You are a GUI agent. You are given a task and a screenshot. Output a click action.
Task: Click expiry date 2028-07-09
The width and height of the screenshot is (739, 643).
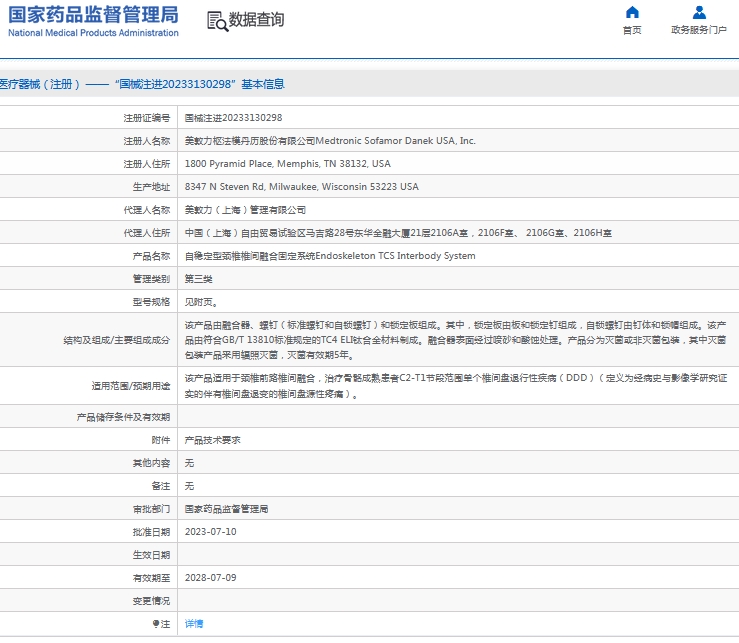[210, 578]
